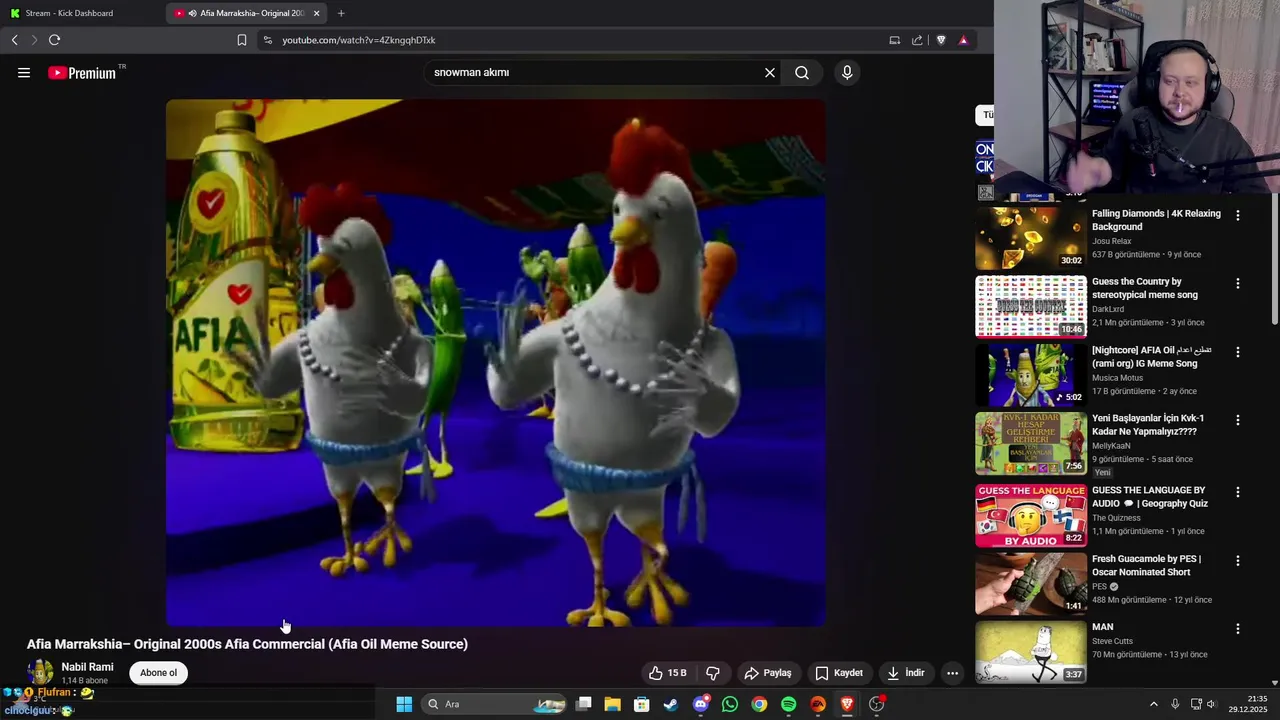The image size is (1280, 720).
Task: Share this page from address bar
Action: point(917,40)
